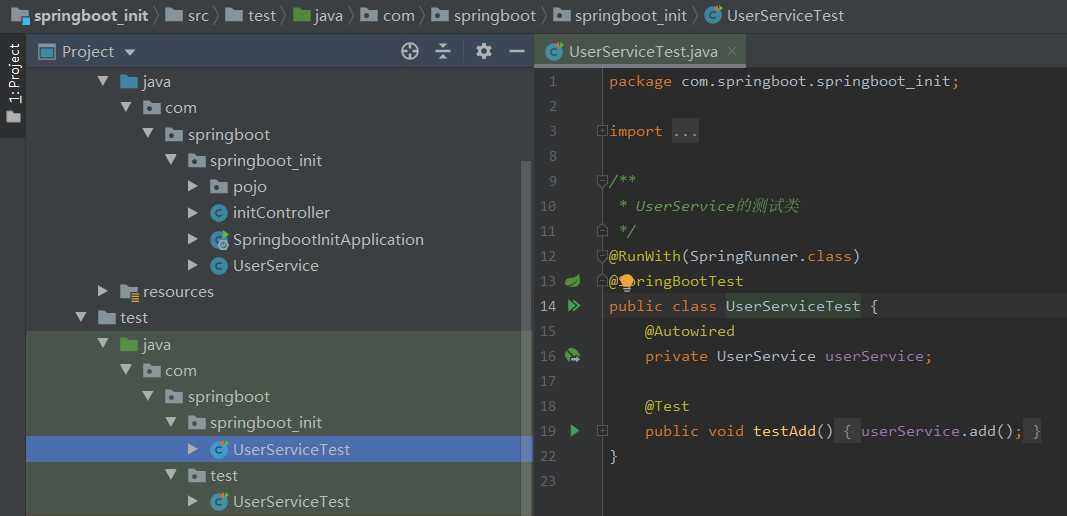Click the src breadcrumb
The image size is (1067, 516).
[x=198, y=16]
